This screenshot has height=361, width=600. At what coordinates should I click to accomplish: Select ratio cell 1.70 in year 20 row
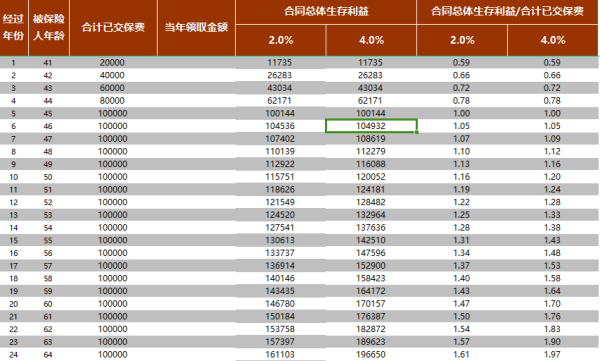pos(552,304)
